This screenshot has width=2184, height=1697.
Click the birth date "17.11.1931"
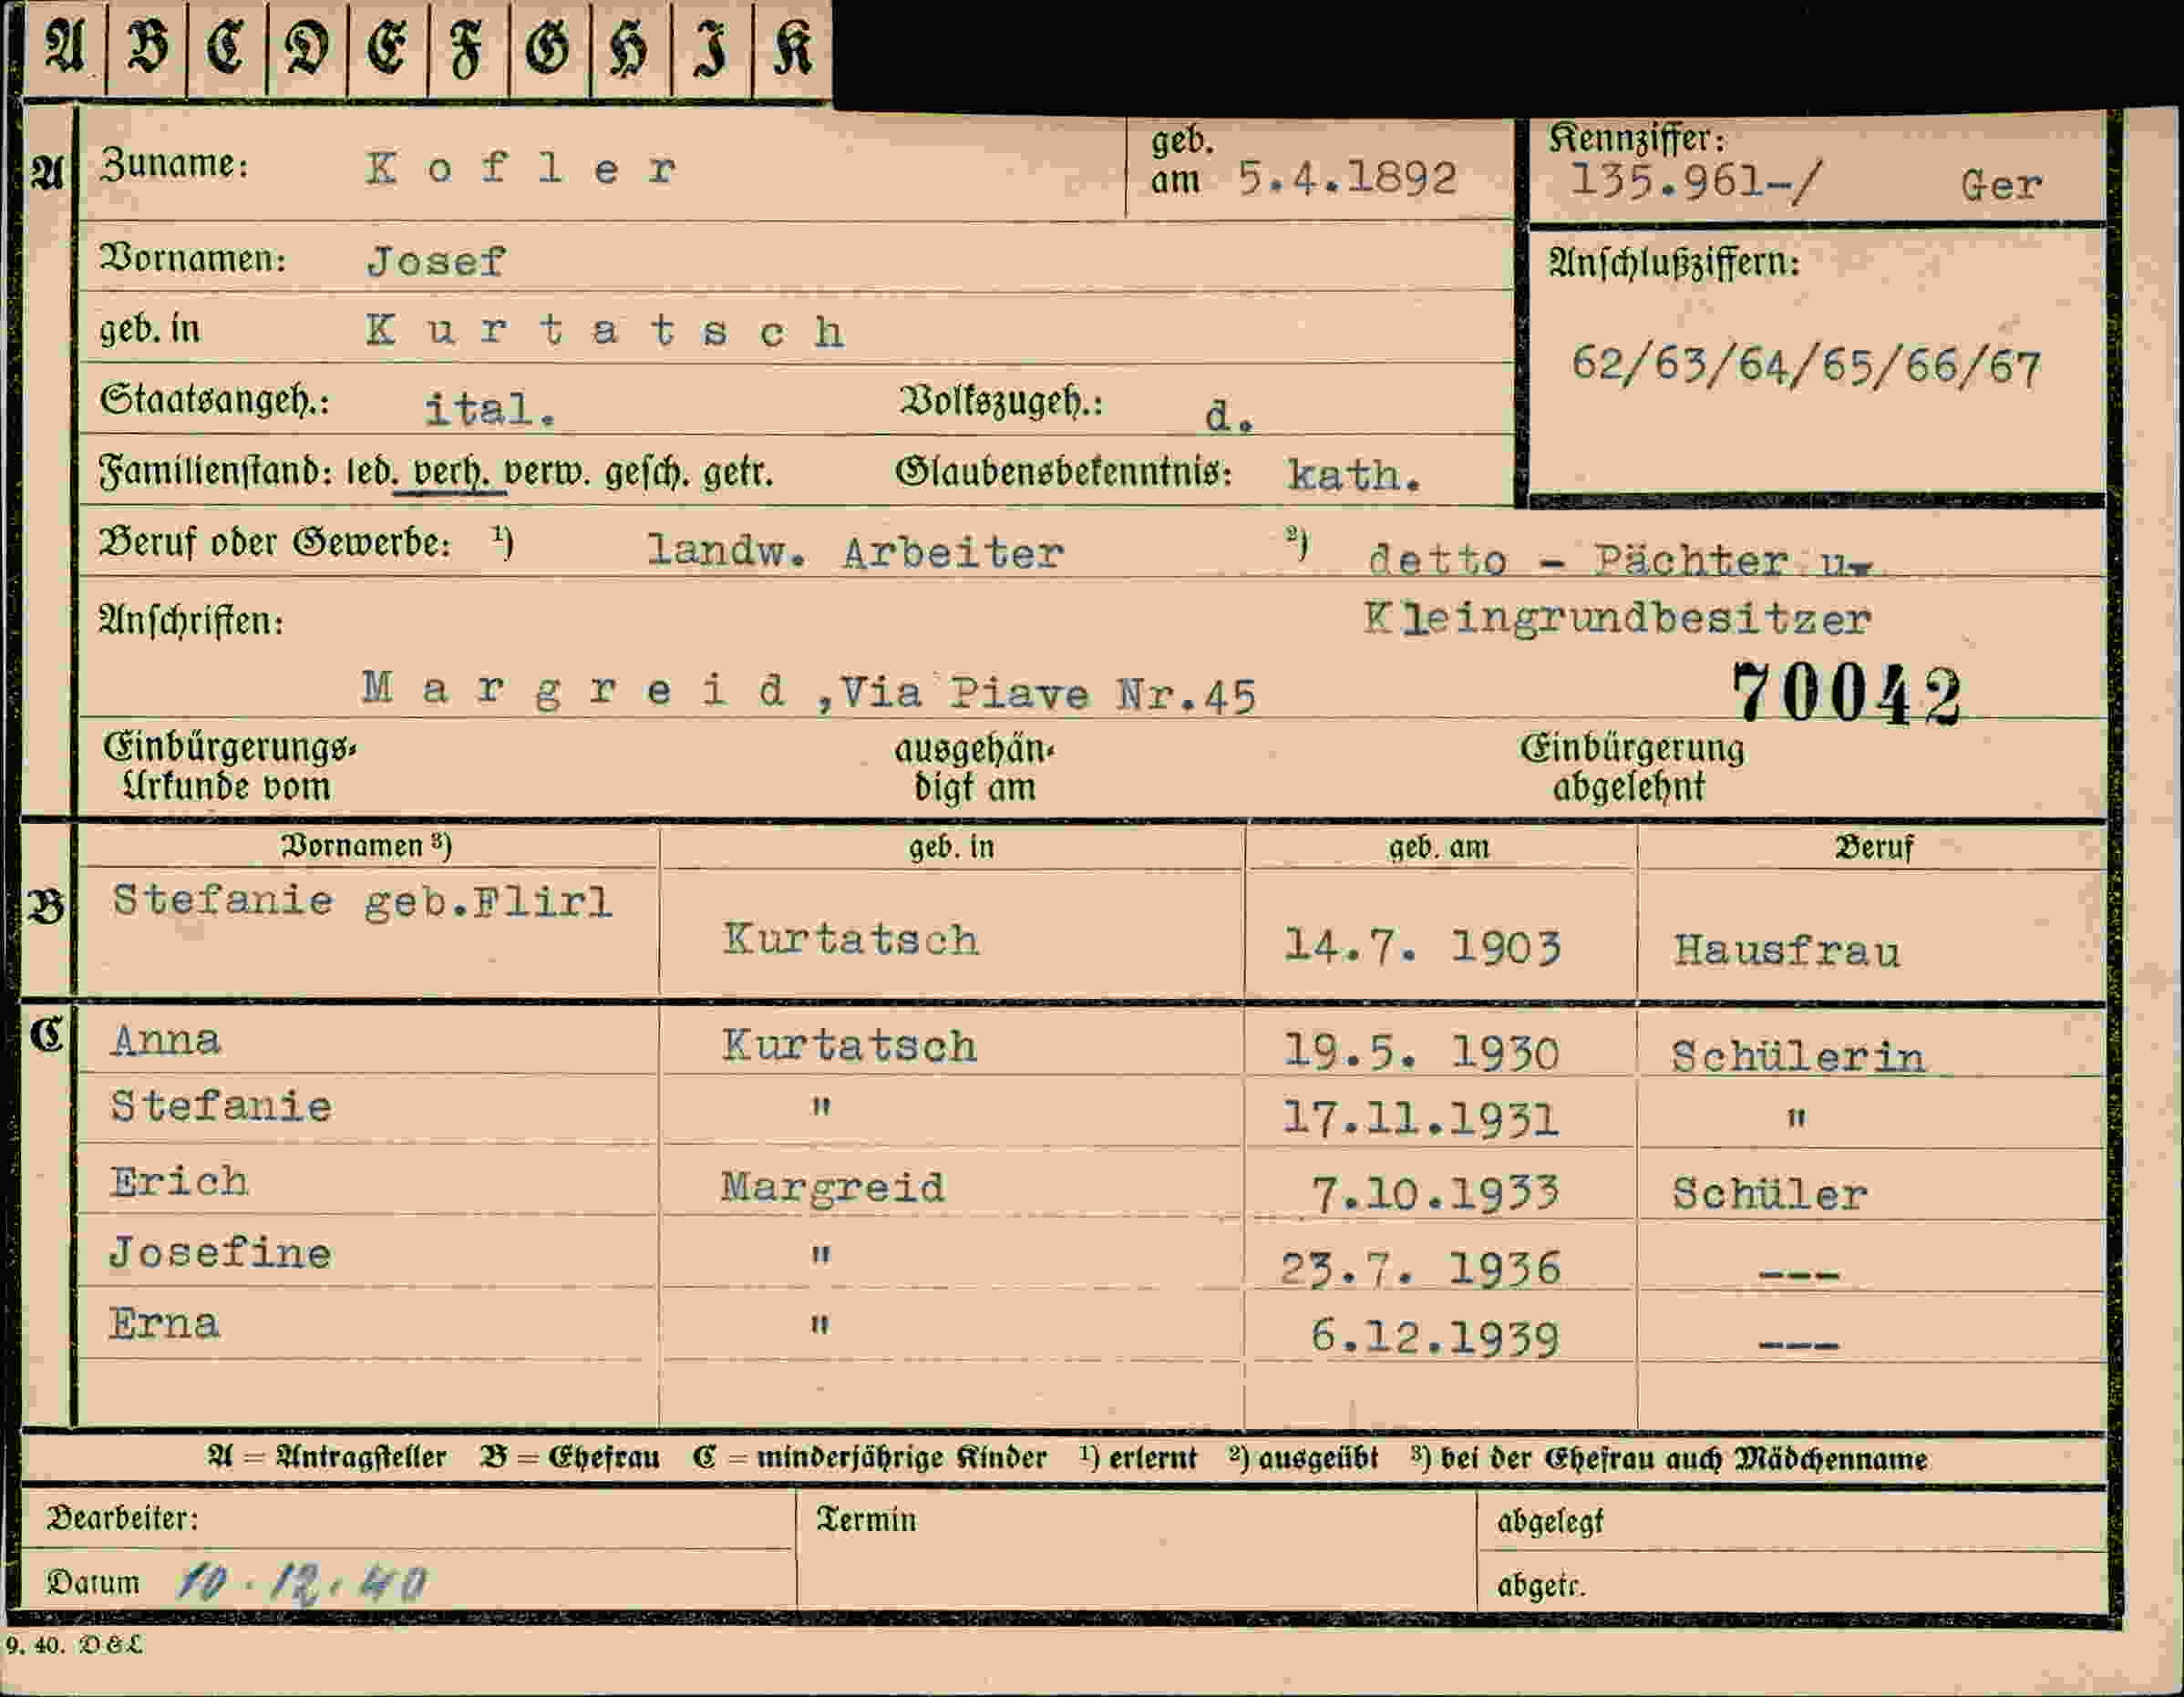(x=1421, y=1120)
